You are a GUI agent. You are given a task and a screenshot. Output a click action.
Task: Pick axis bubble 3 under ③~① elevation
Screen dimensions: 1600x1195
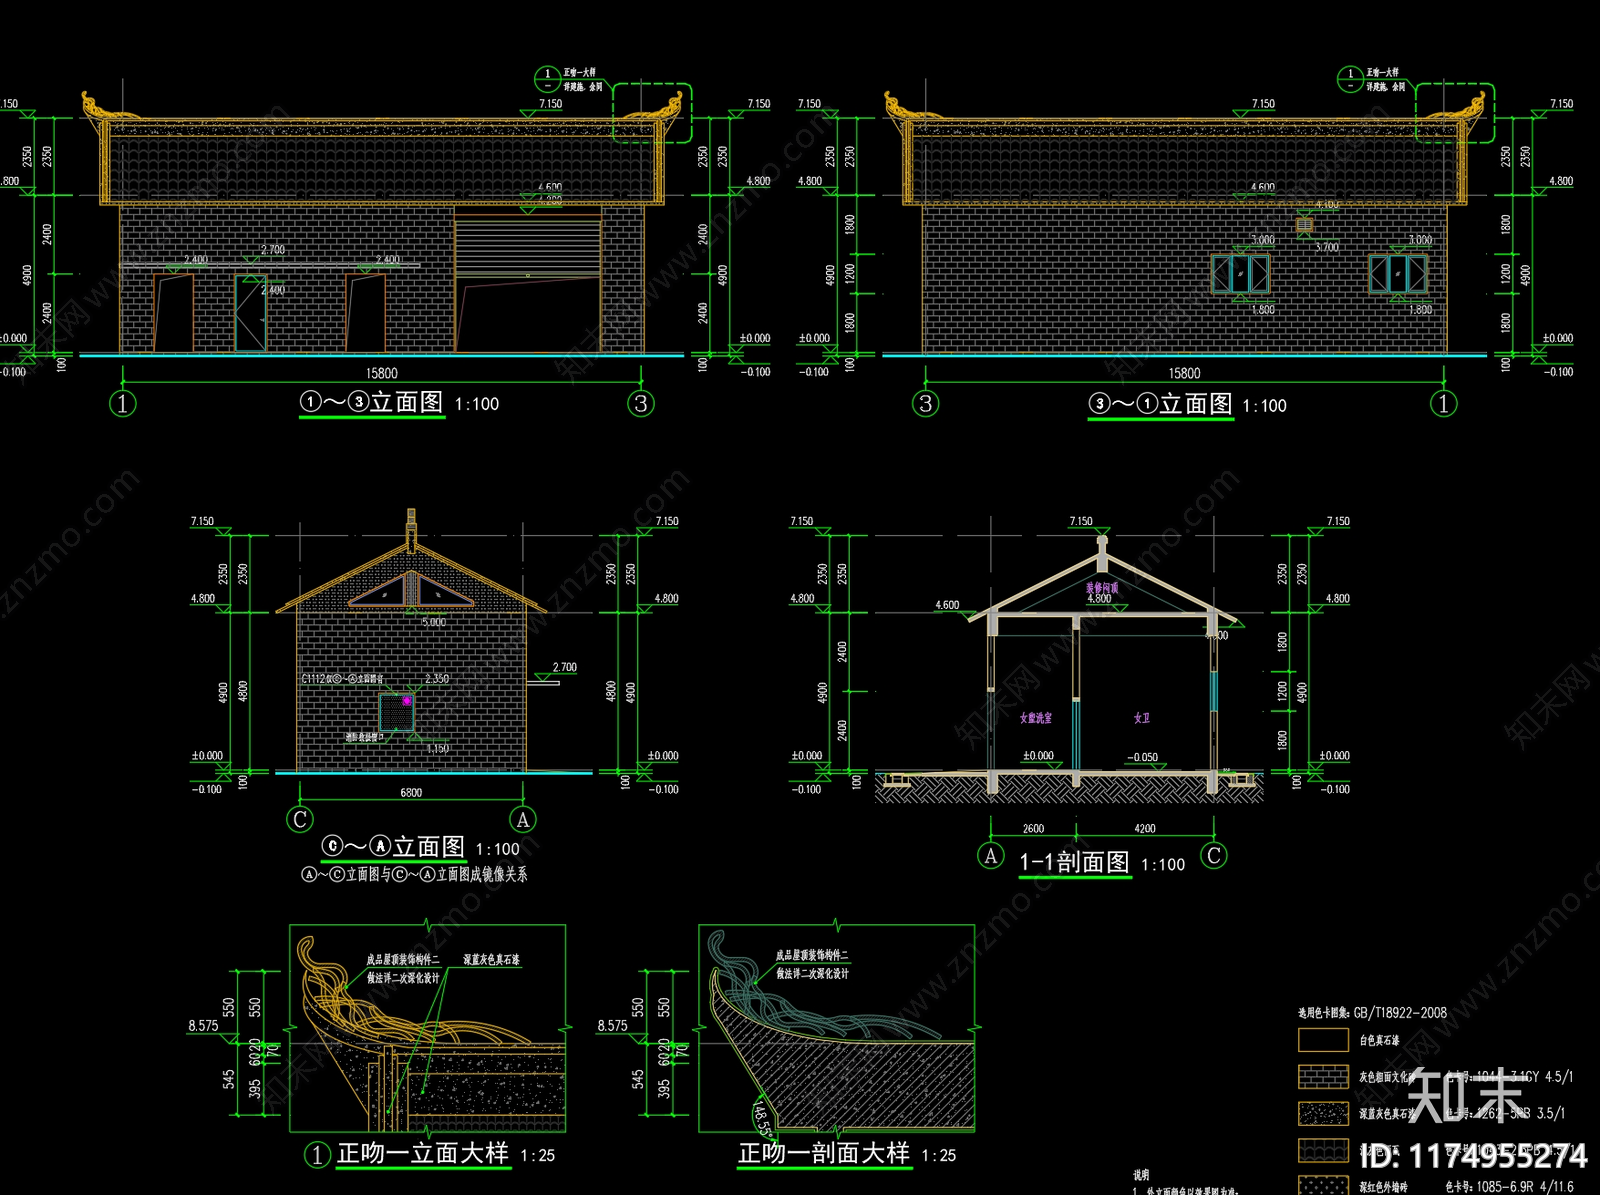pos(926,404)
